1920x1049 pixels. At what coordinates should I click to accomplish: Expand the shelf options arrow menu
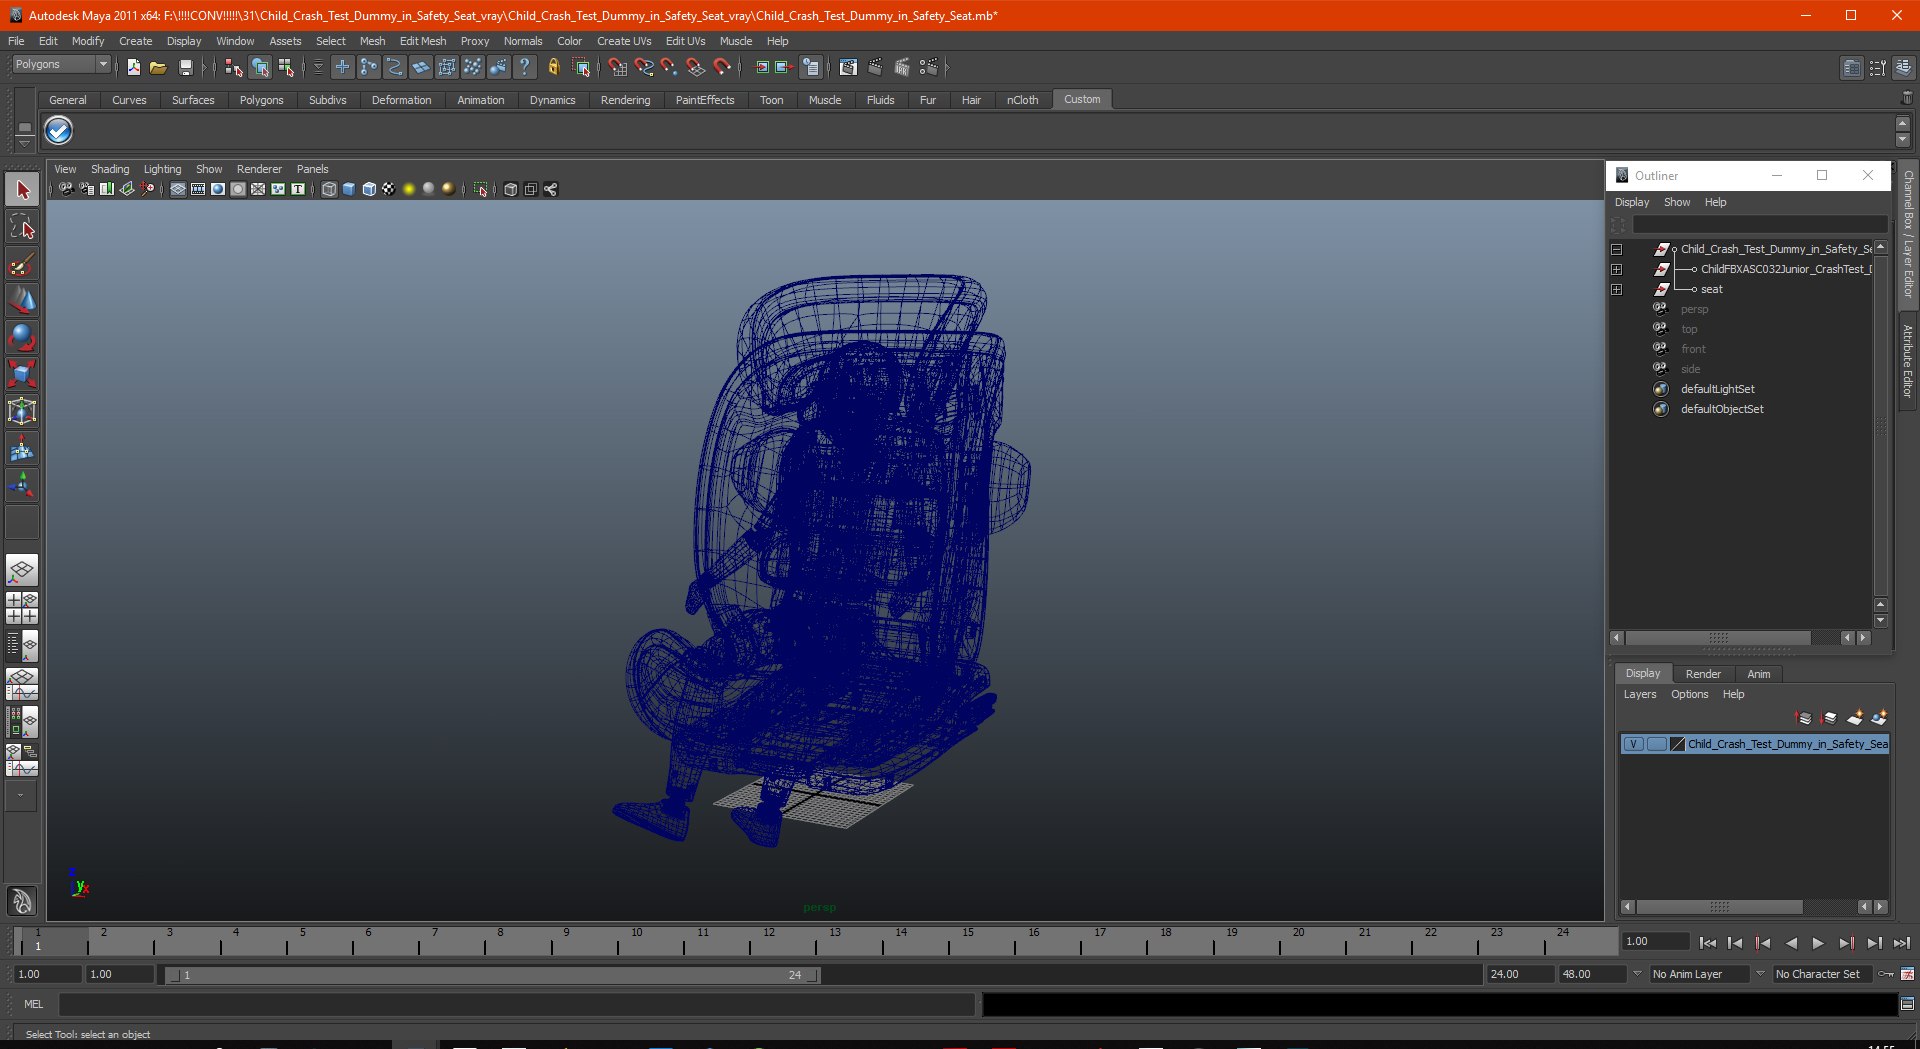[x=24, y=144]
